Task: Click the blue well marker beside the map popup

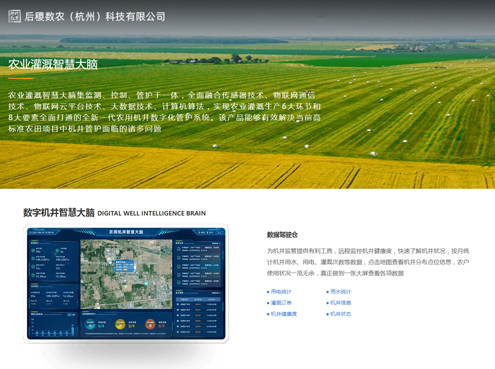Action: [x=110, y=263]
